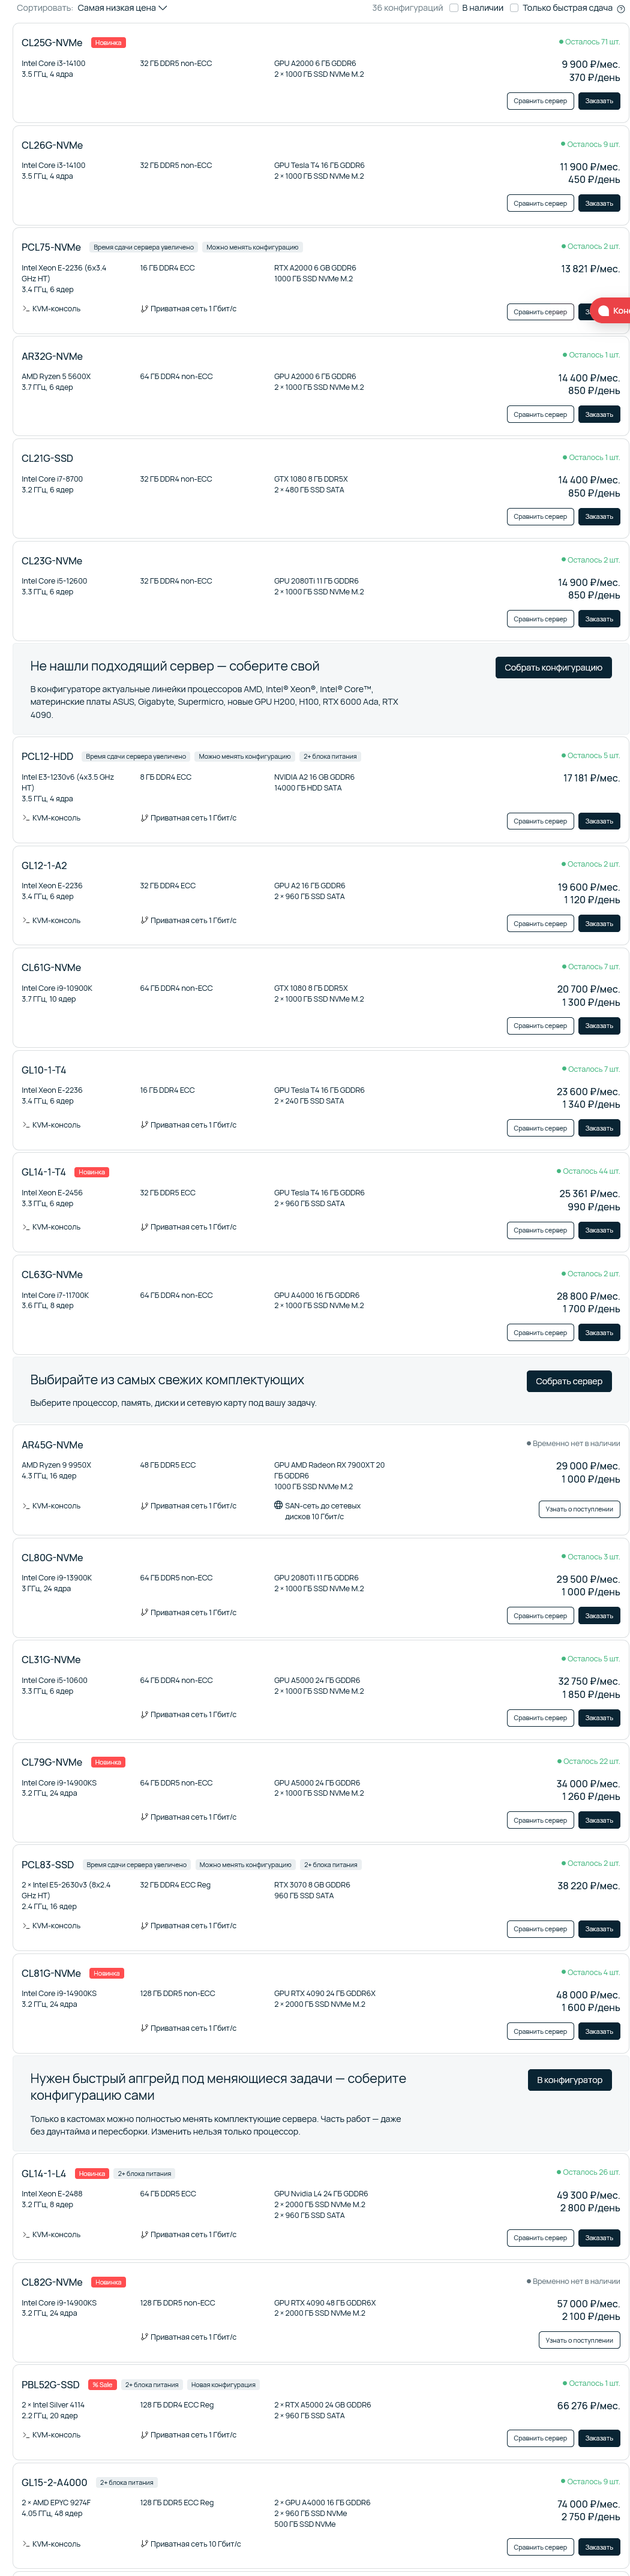Toggle 'Только быстрая сдача' checkbox
Image resolution: width=630 pixels, height=2576 pixels.
tap(514, 8)
